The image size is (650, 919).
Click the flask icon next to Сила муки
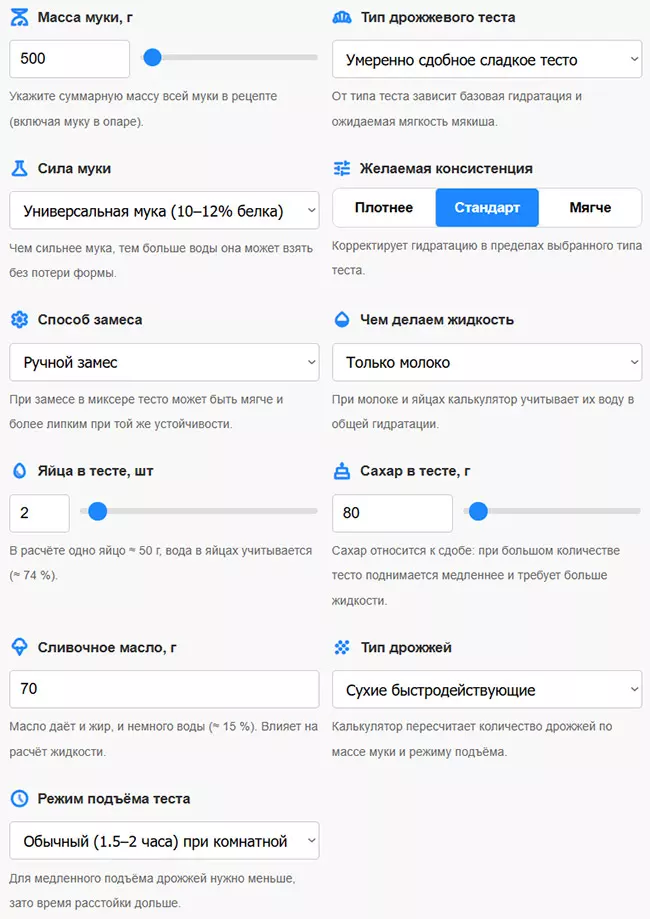click(18, 168)
